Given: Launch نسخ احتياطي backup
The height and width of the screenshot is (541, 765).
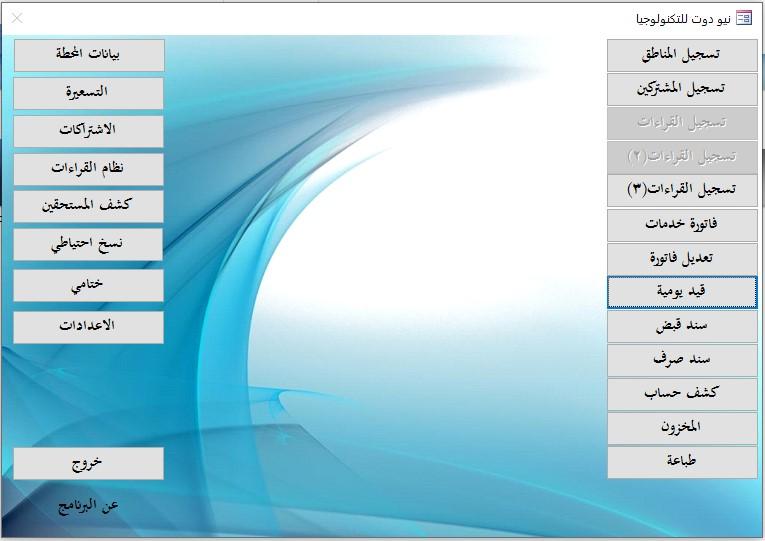Looking at the screenshot, I should 88,244.
